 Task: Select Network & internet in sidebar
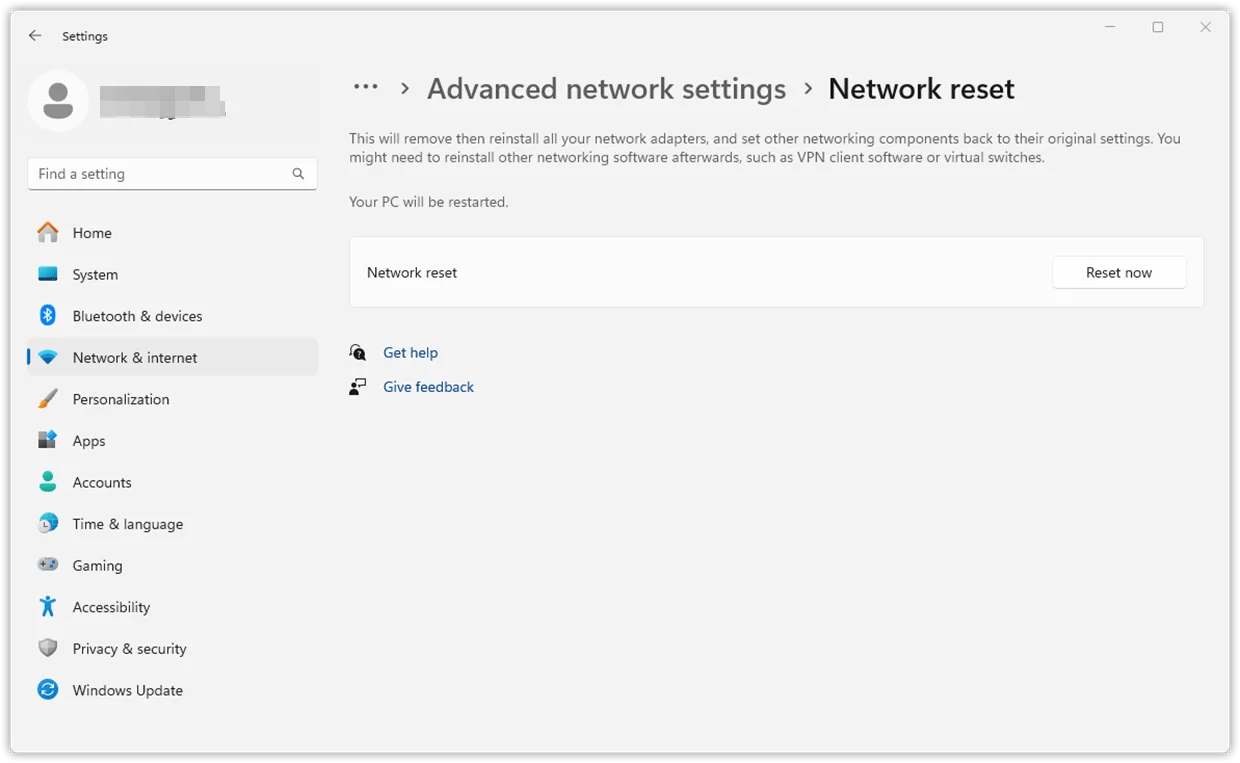click(172, 357)
